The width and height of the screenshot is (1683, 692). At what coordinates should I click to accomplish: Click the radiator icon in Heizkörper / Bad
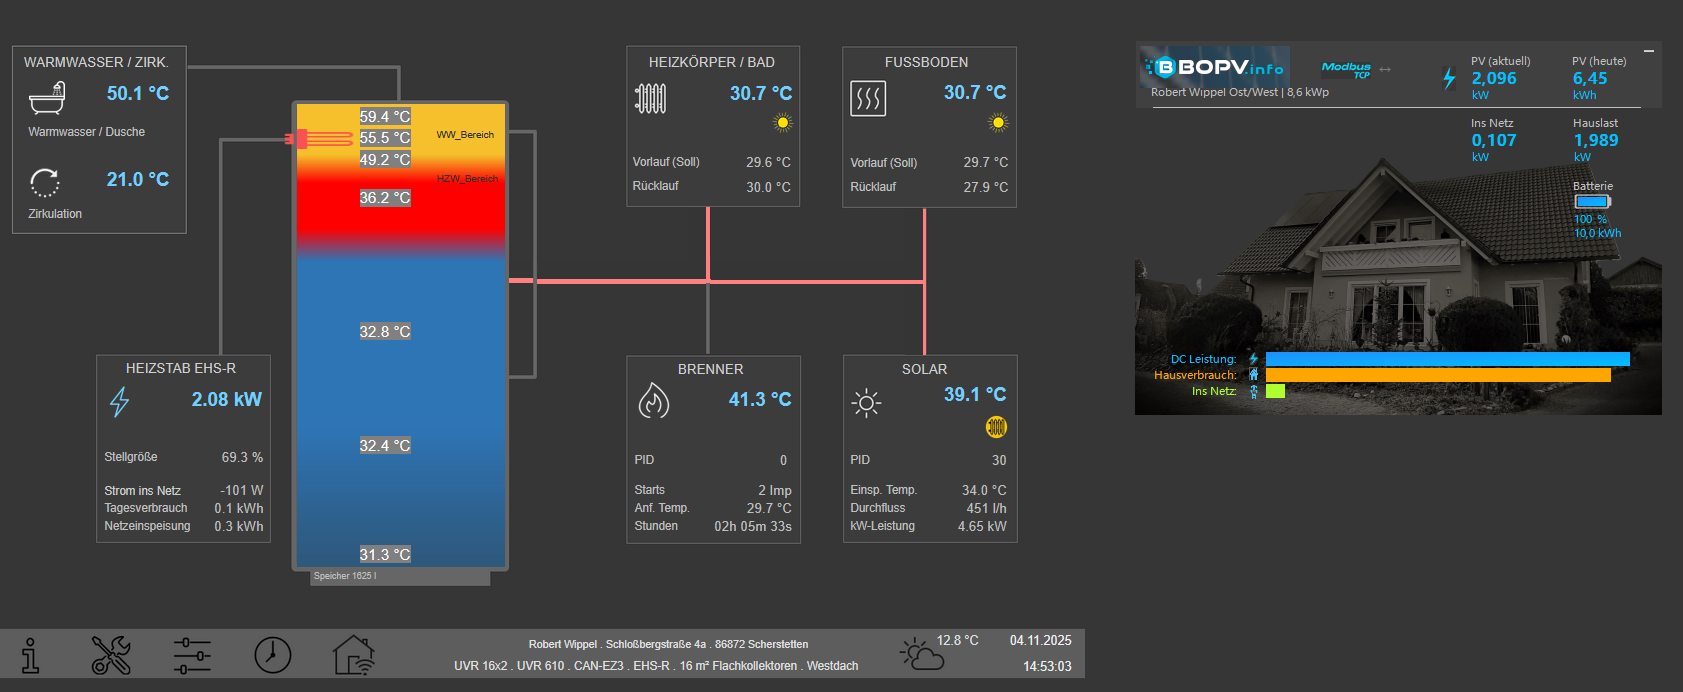(x=651, y=98)
